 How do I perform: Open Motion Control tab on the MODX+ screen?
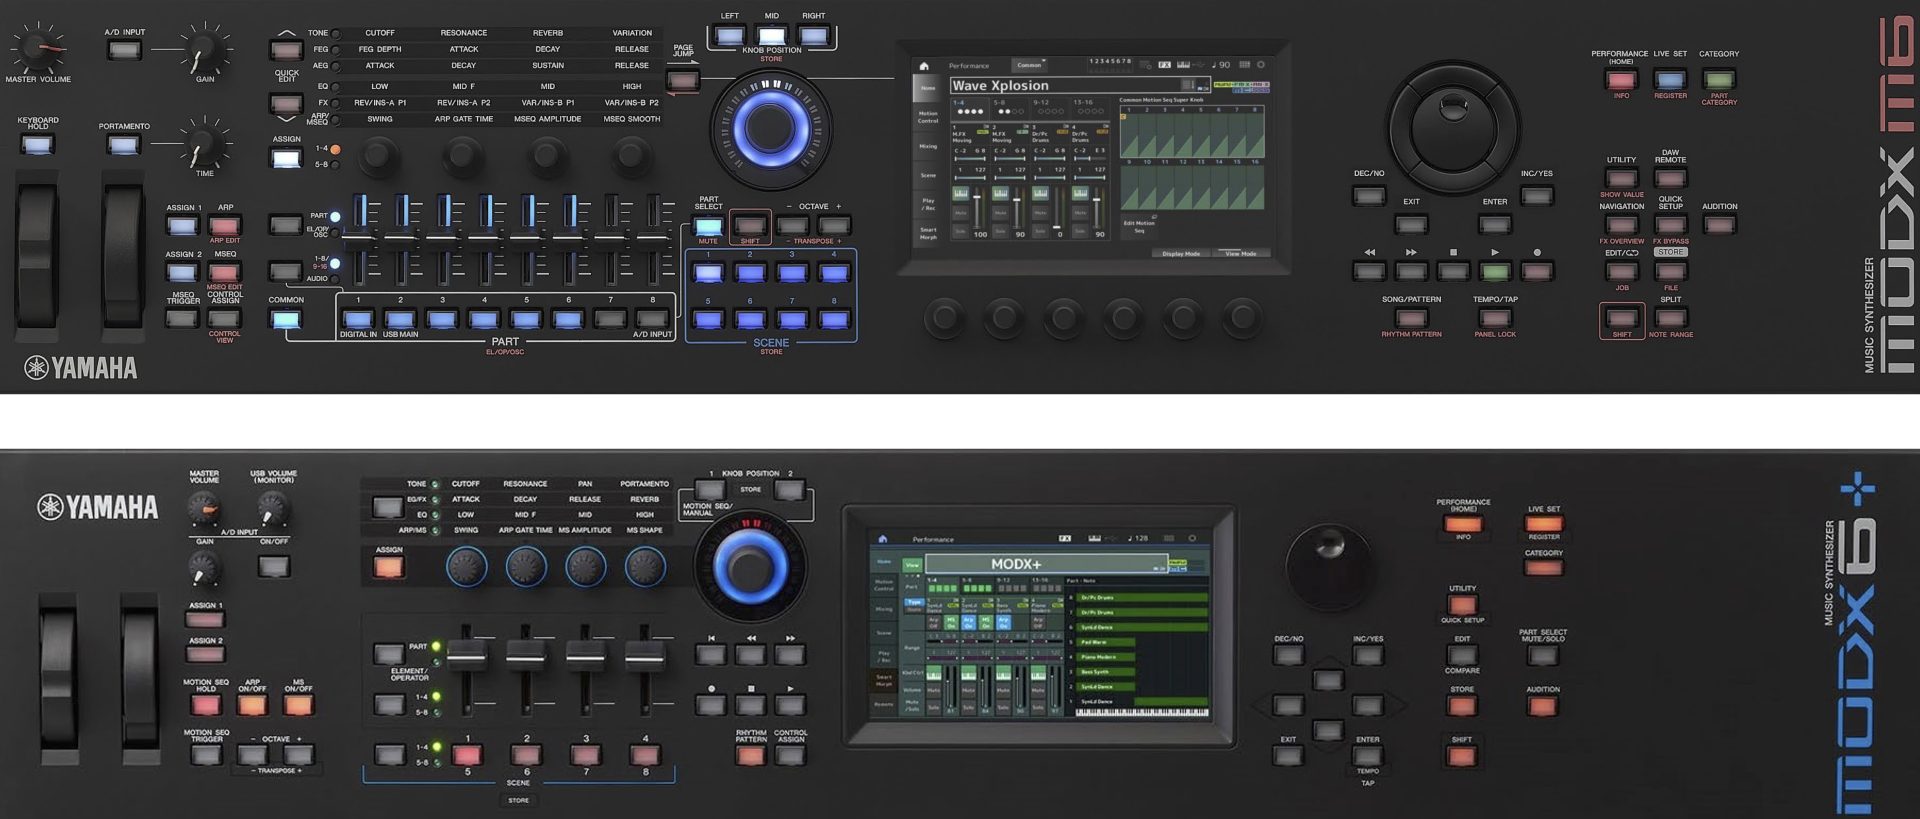(x=884, y=585)
